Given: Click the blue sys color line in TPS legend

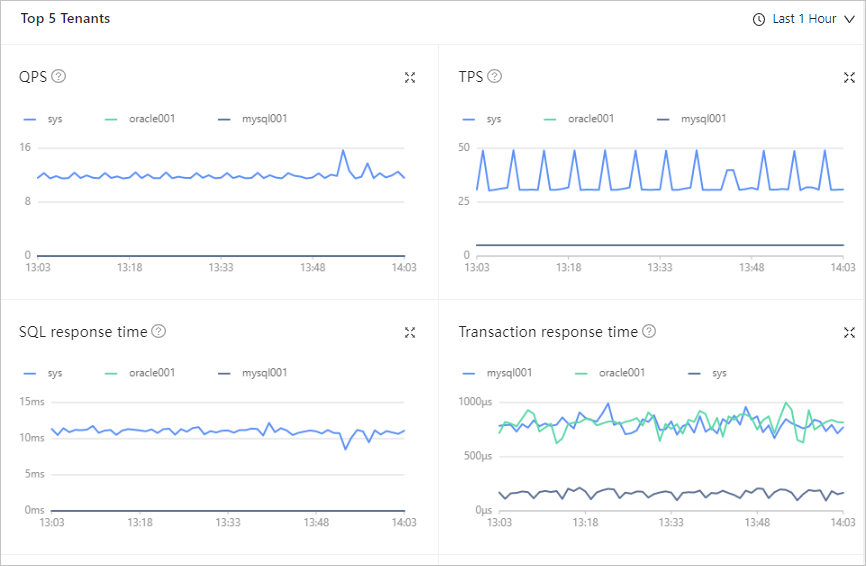Looking at the screenshot, I should (x=469, y=118).
